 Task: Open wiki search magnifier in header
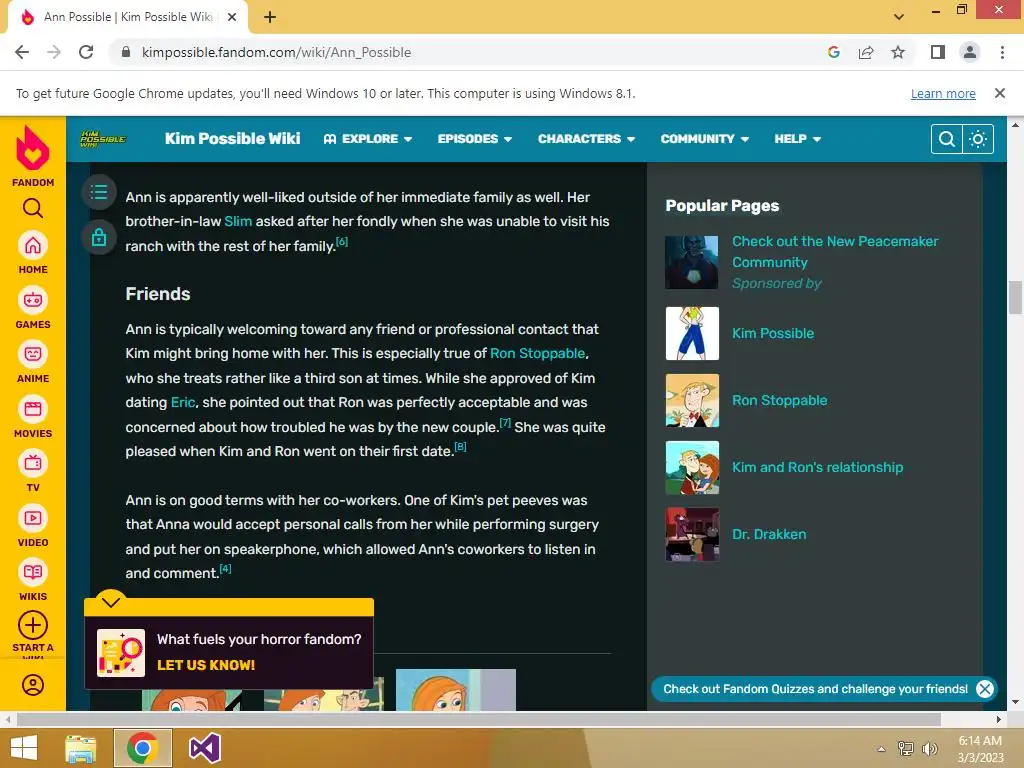click(946, 138)
